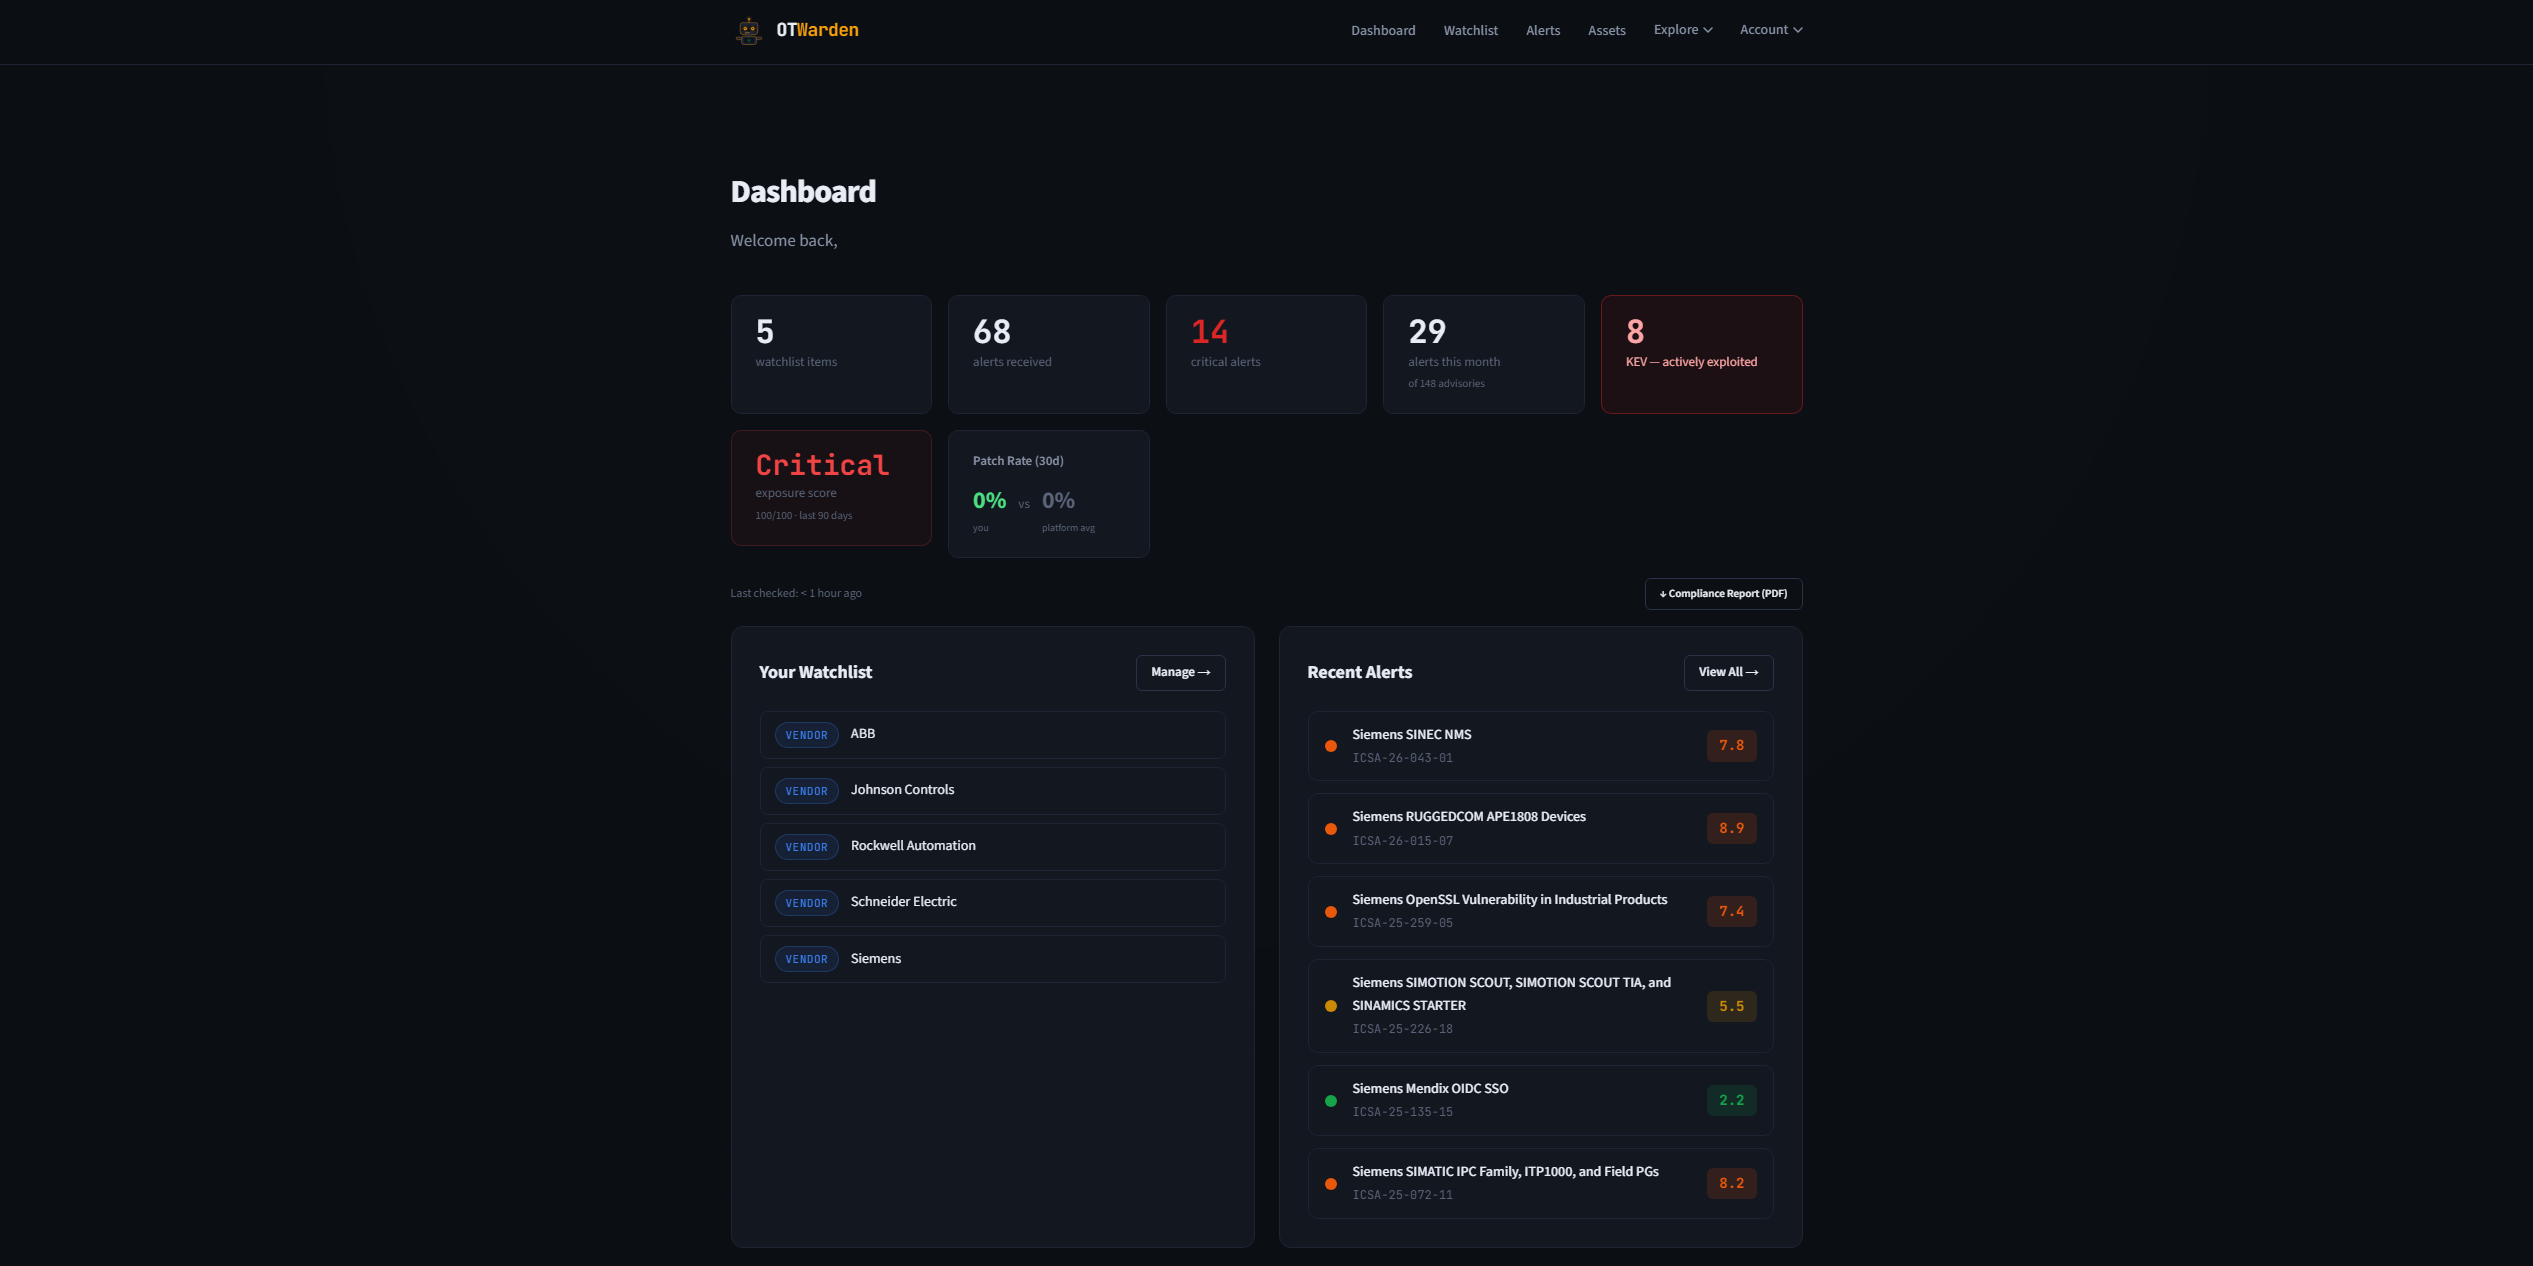
Task: Click advisory ID ICSA-25-226-18
Action: click(x=1402, y=1030)
